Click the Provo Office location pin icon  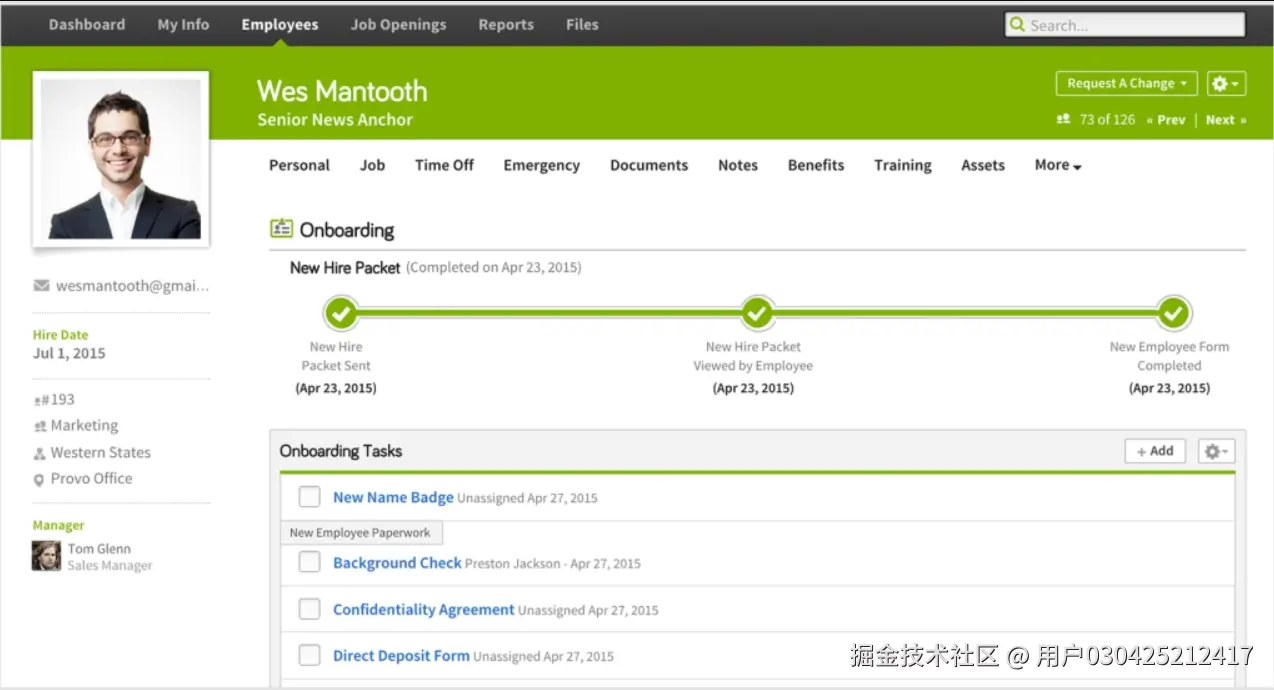(40, 480)
